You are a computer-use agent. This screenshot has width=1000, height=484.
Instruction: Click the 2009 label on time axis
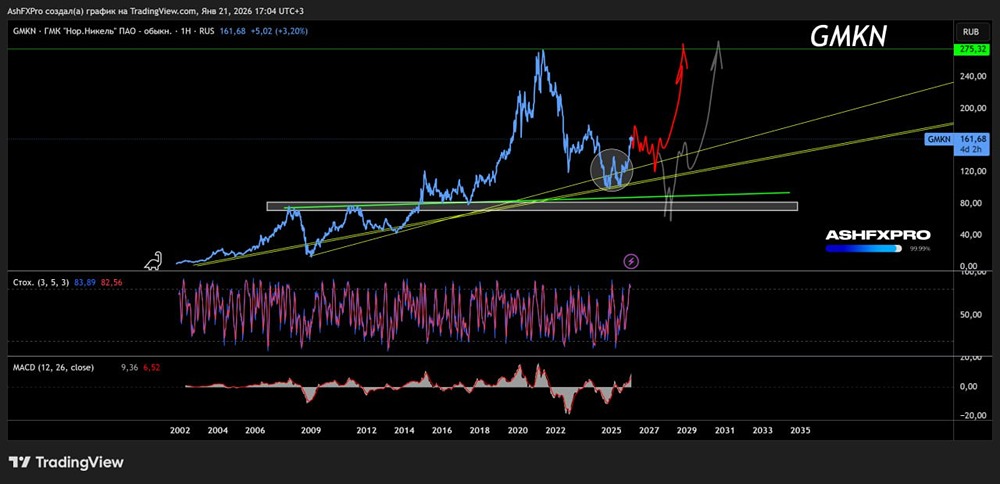pyautogui.click(x=311, y=430)
